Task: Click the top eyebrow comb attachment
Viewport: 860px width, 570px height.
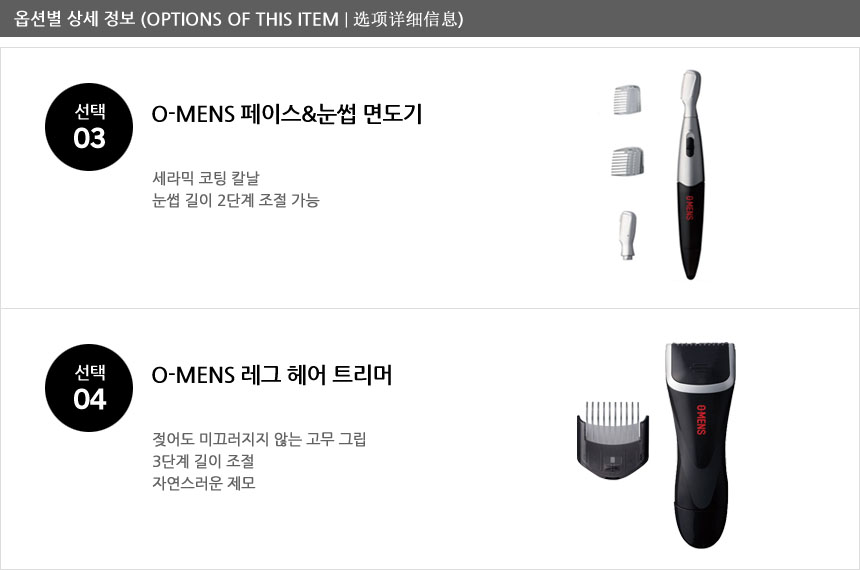Action: (627, 99)
